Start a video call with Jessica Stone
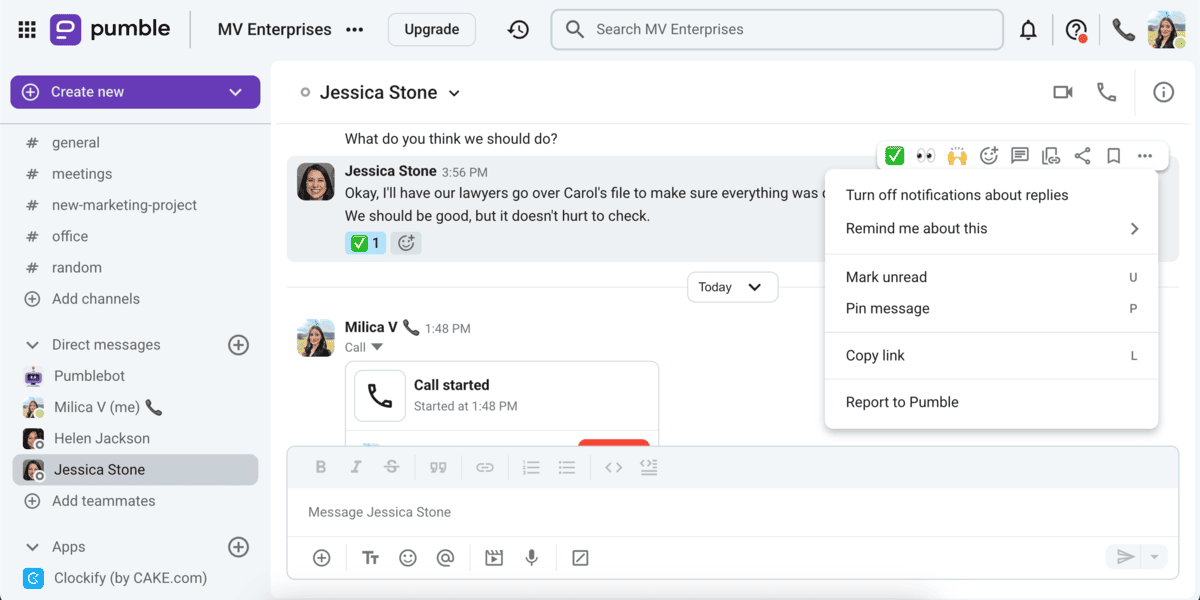The height and width of the screenshot is (600, 1200). [x=1062, y=91]
